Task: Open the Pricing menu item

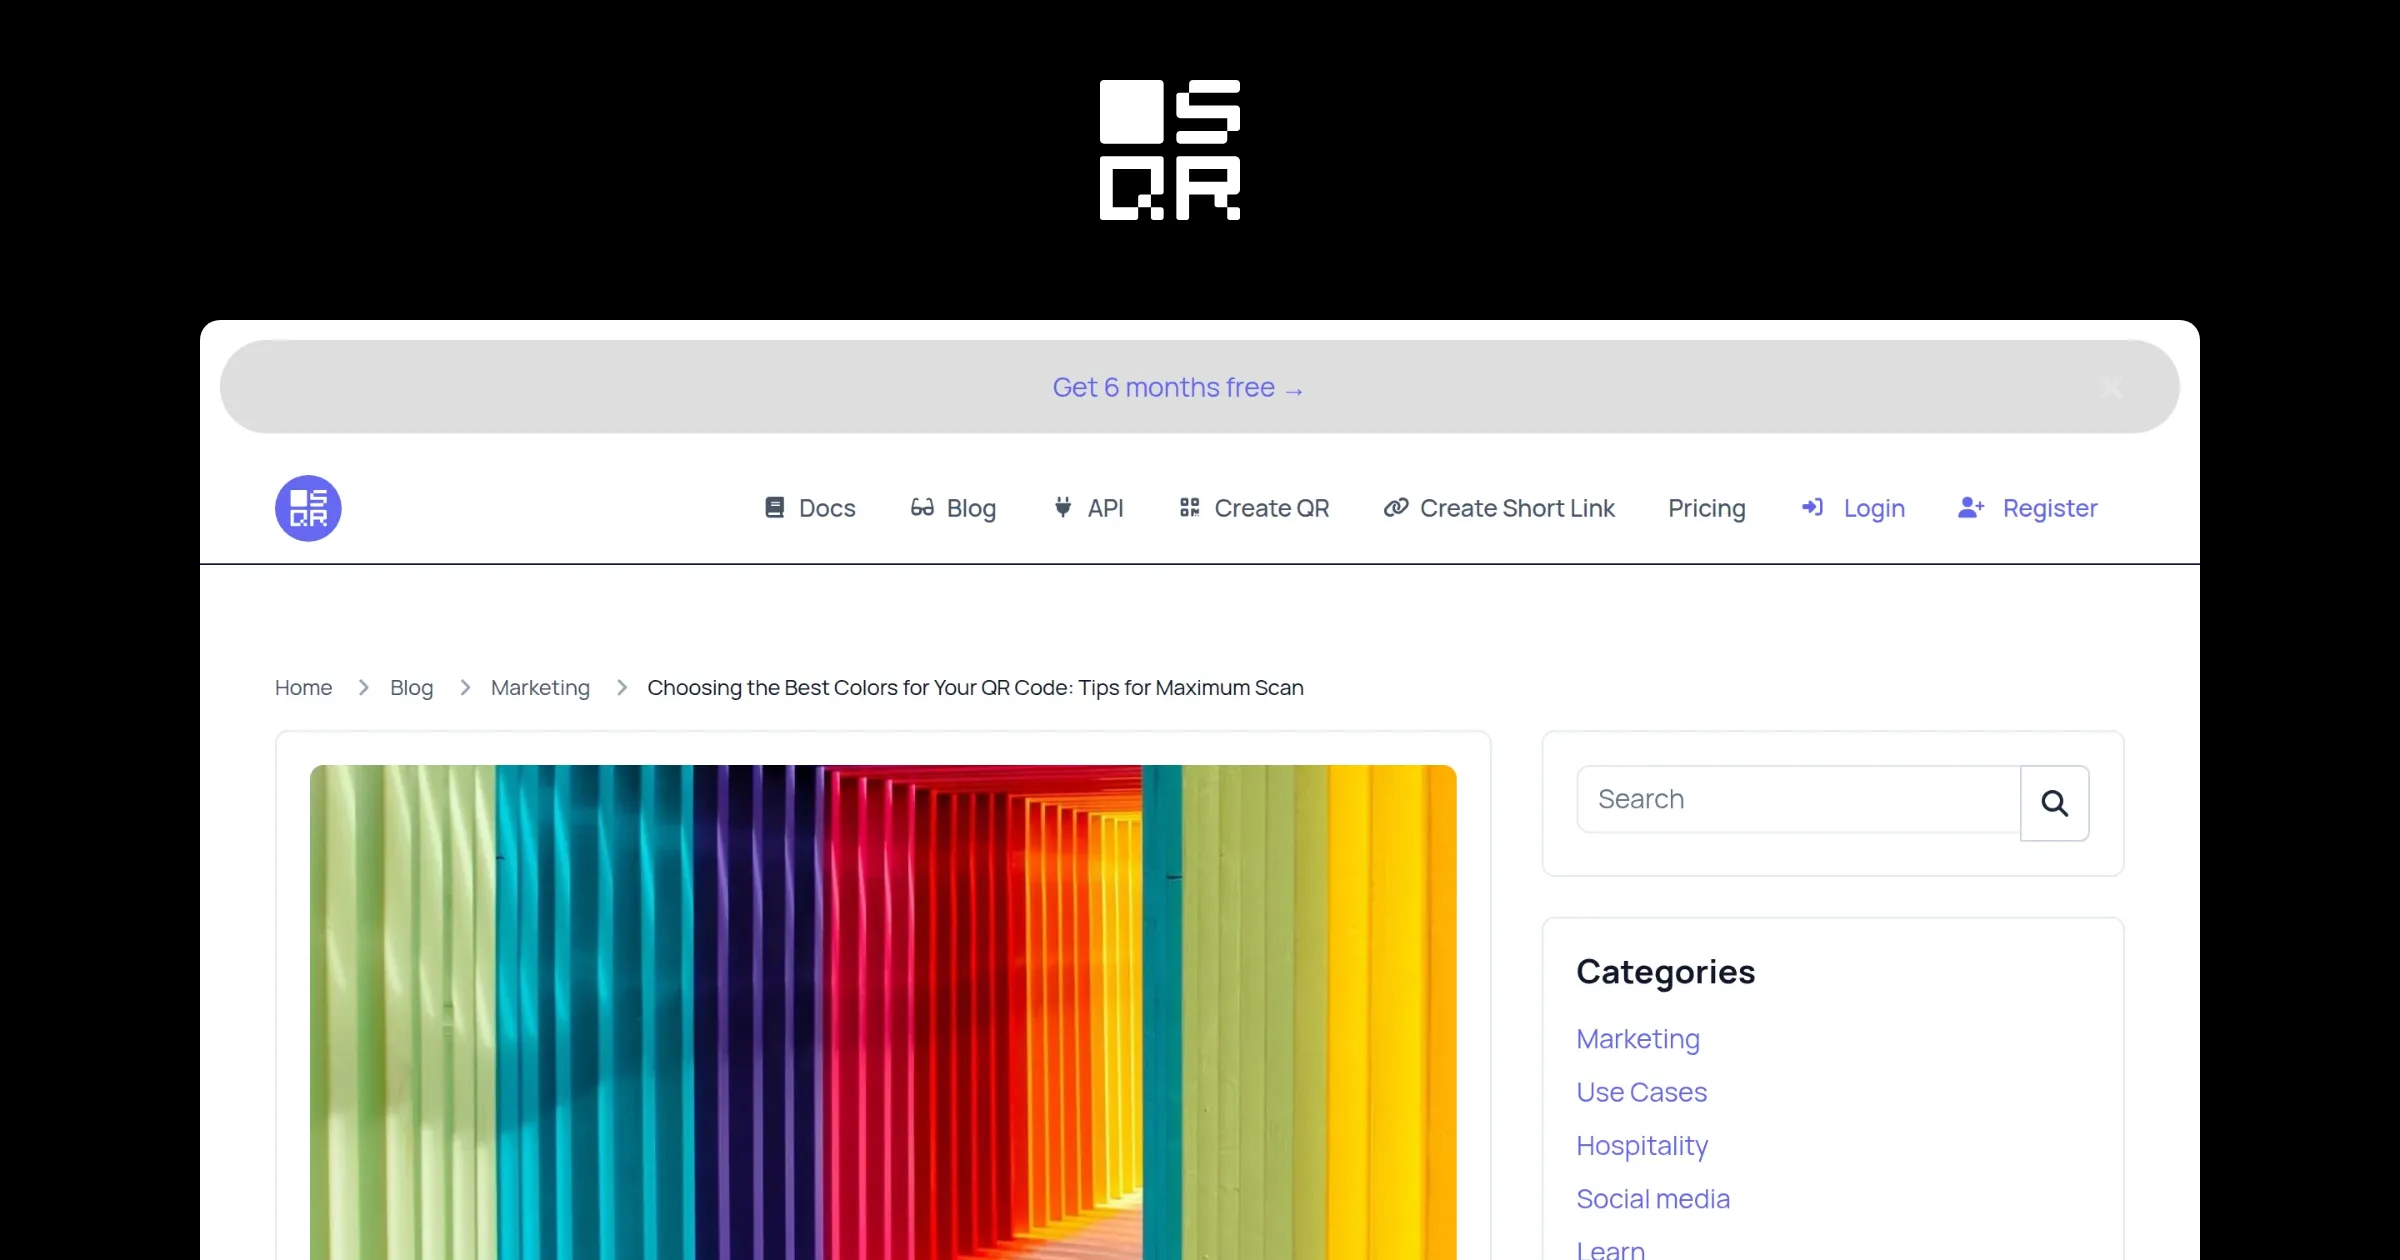Action: coord(1706,508)
